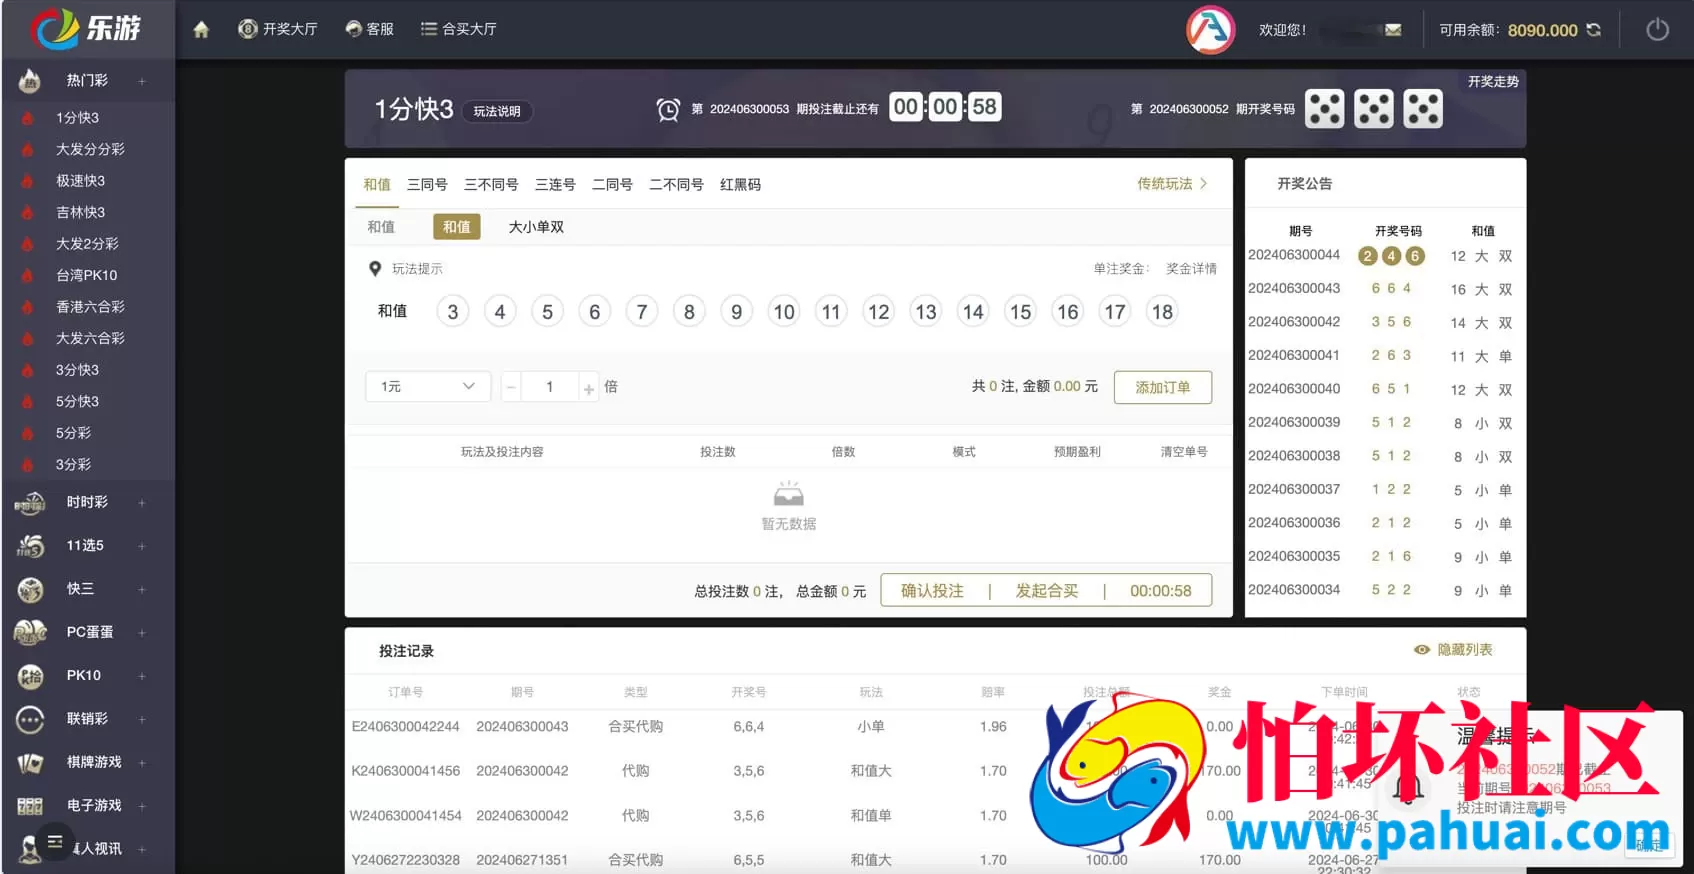
Task: Switch to the 红黑码 tab
Action: coord(740,185)
